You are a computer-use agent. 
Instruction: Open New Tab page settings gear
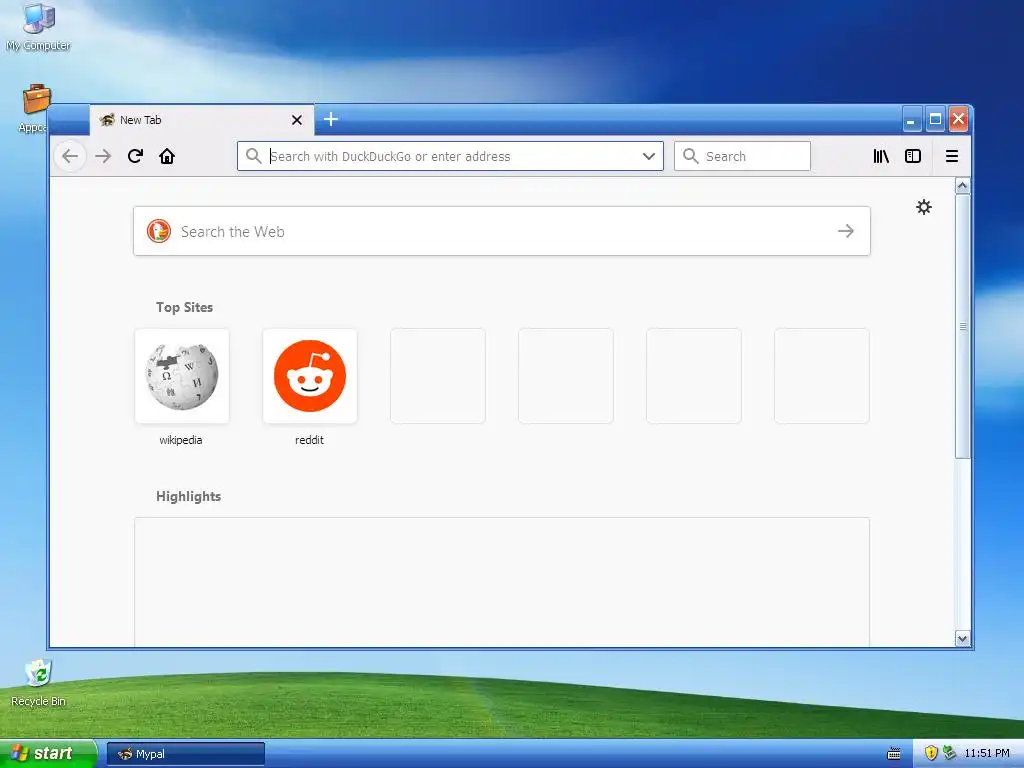pyautogui.click(x=923, y=207)
